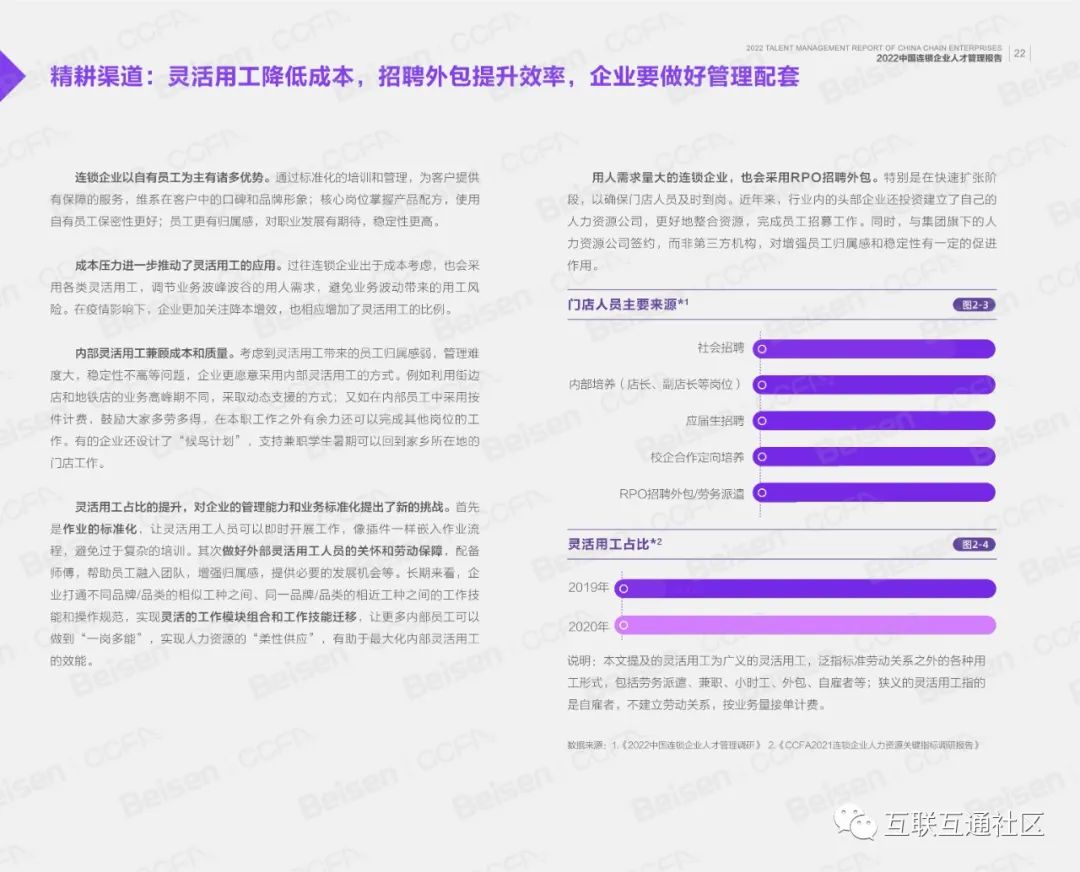Screen dimensions: 1080x872
Task: Click circle marker on 2020年 bar
Action: 623,625
